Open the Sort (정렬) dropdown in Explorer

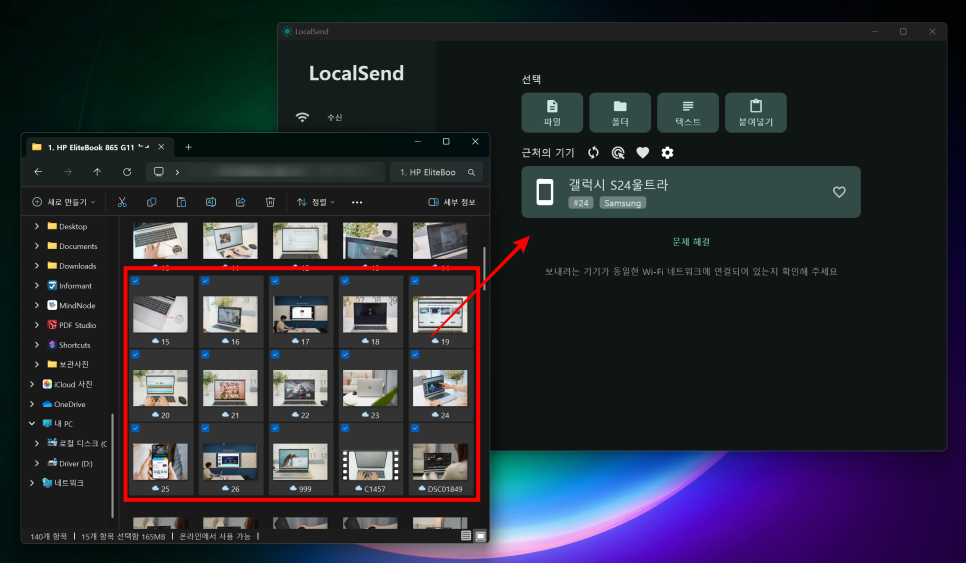315,202
